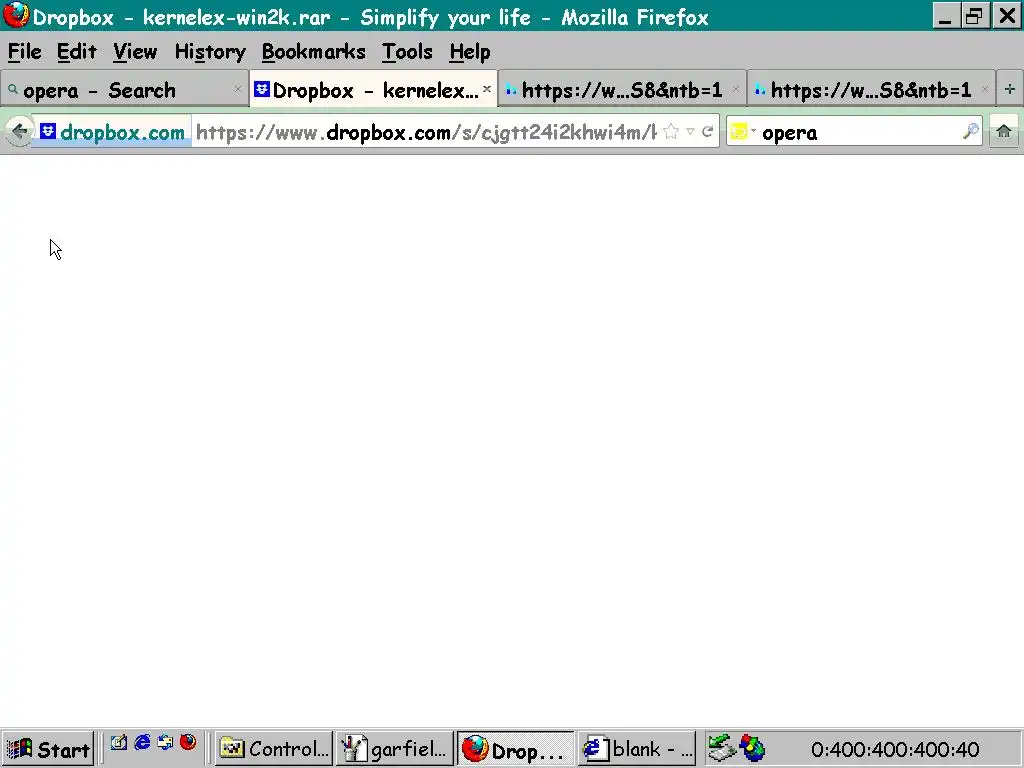Click the favicon on the third https tab
Image resolution: width=1024 pixels, height=768 pixels.
coord(511,89)
